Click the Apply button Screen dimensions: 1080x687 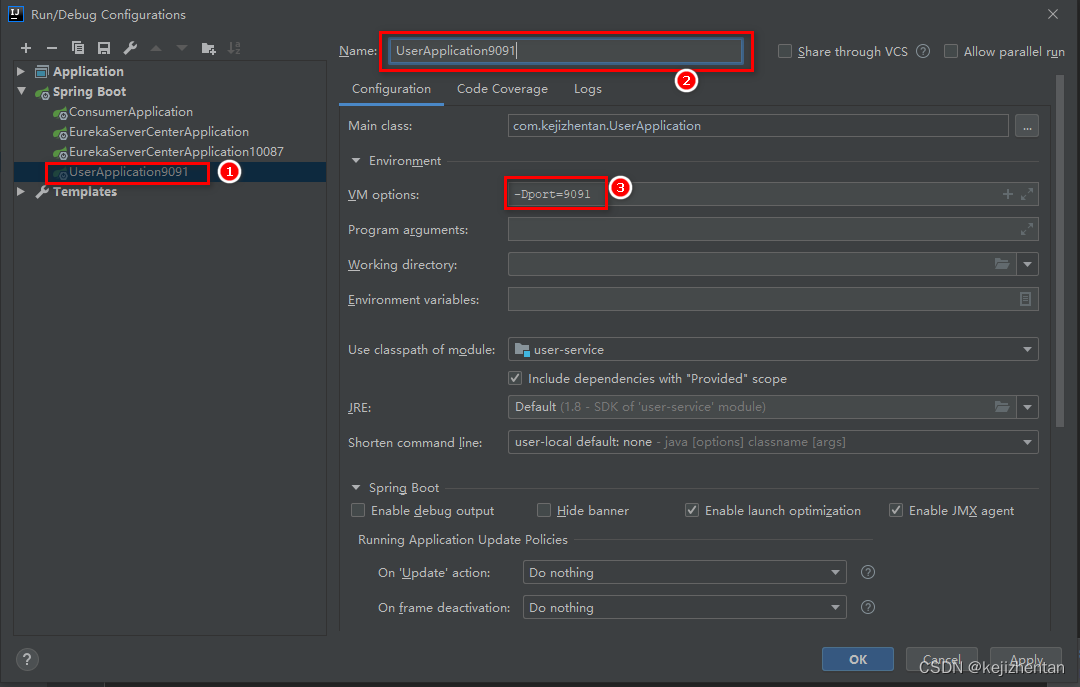click(x=1026, y=659)
